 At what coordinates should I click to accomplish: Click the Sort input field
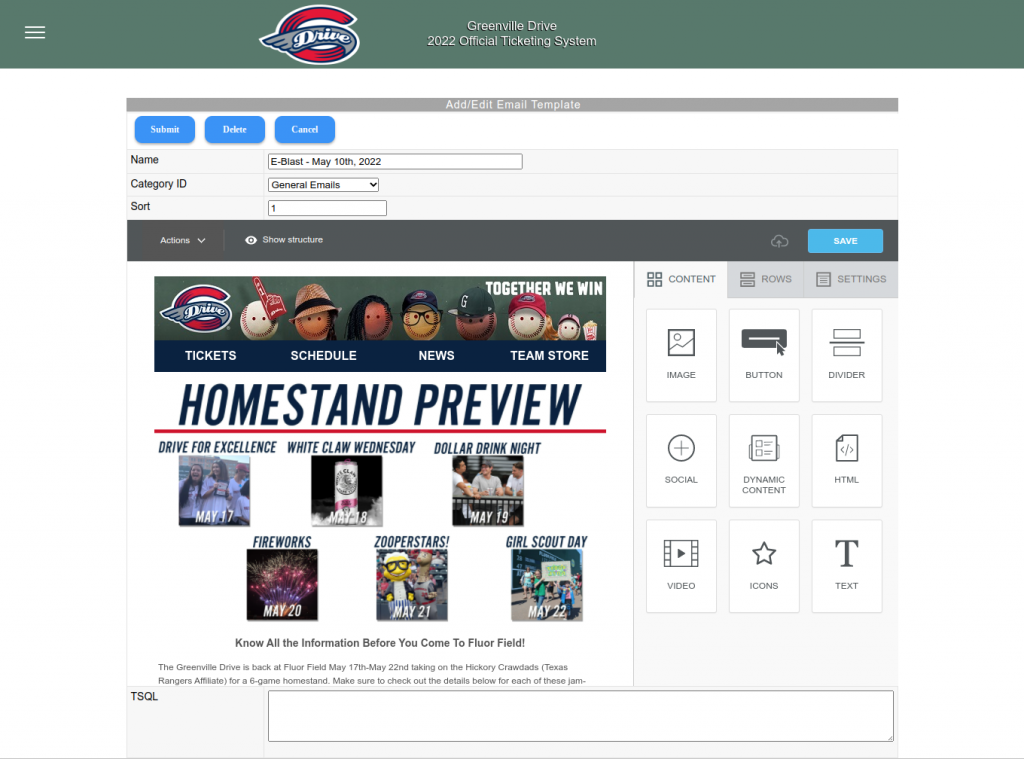pyautogui.click(x=327, y=208)
